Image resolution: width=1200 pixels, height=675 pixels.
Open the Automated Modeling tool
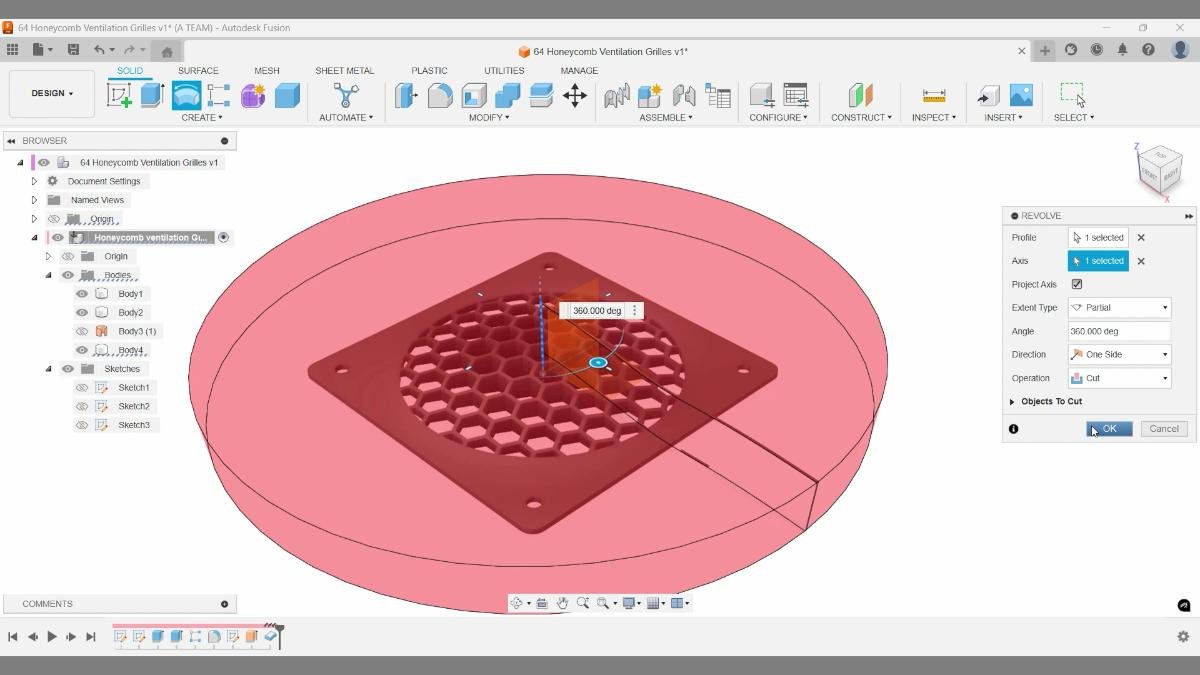[346, 95]
